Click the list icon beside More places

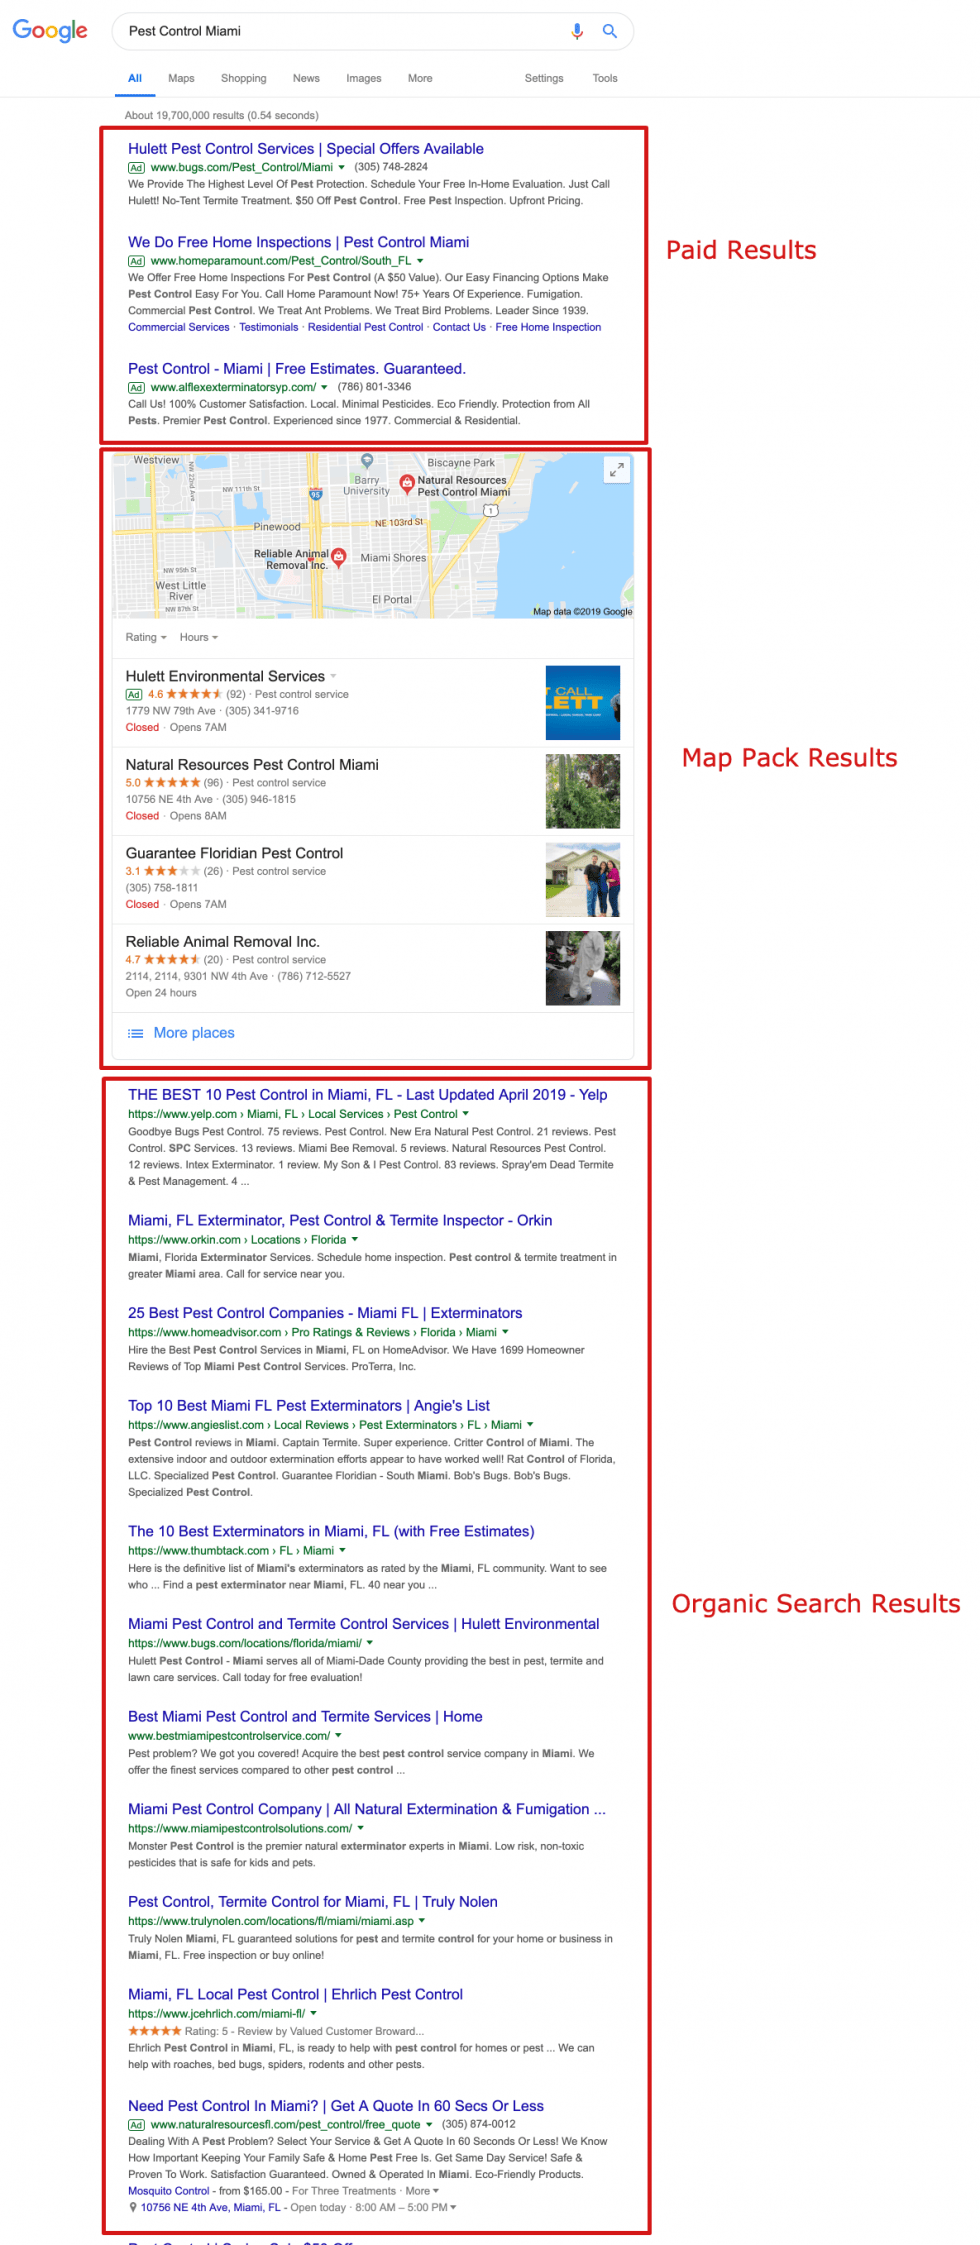[136, 1033]
